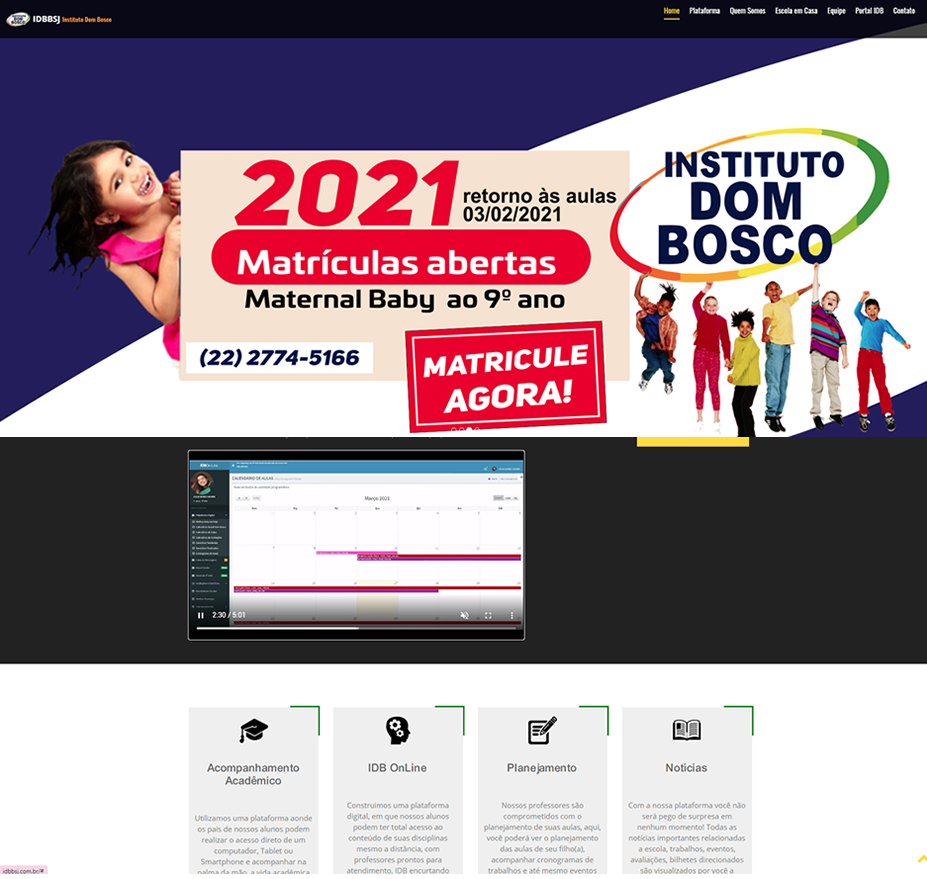Image resolution: width=927 pixels, height=879 pixels.
Task: Select the highlighted active slide indicator dot
Action: (469, 430)
